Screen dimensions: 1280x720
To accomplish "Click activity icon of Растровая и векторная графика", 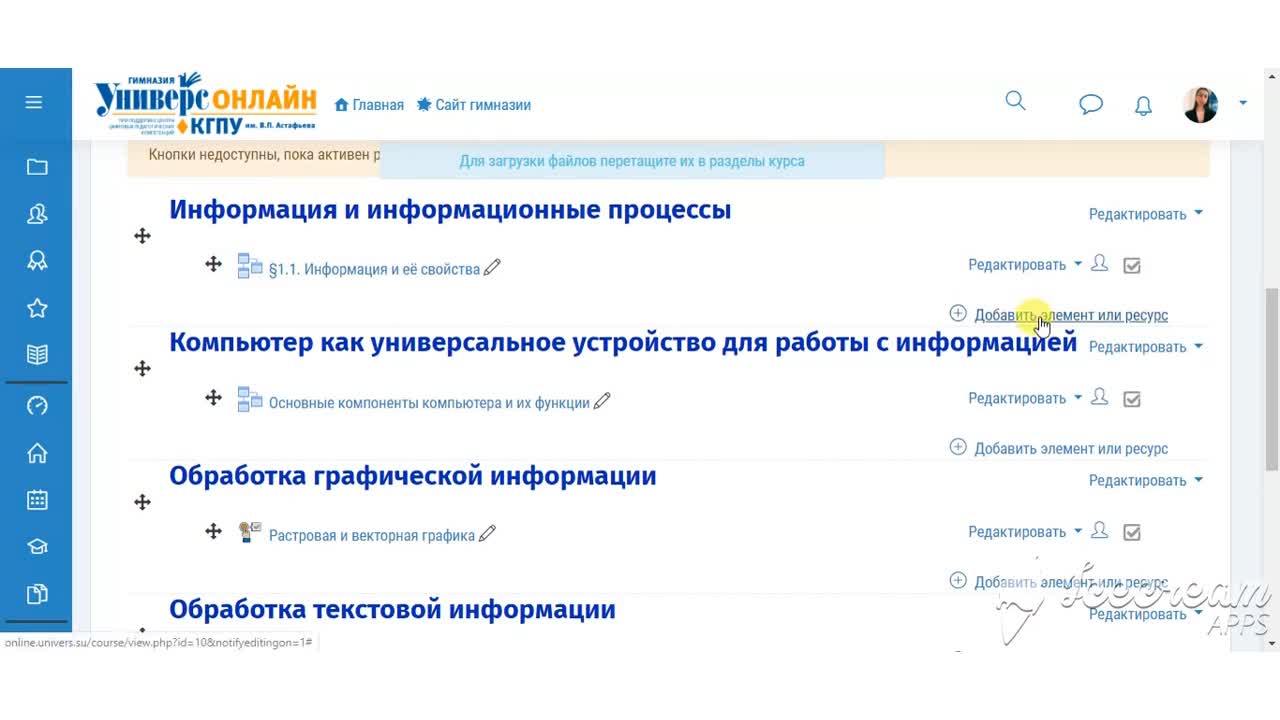I will [250, 532].
